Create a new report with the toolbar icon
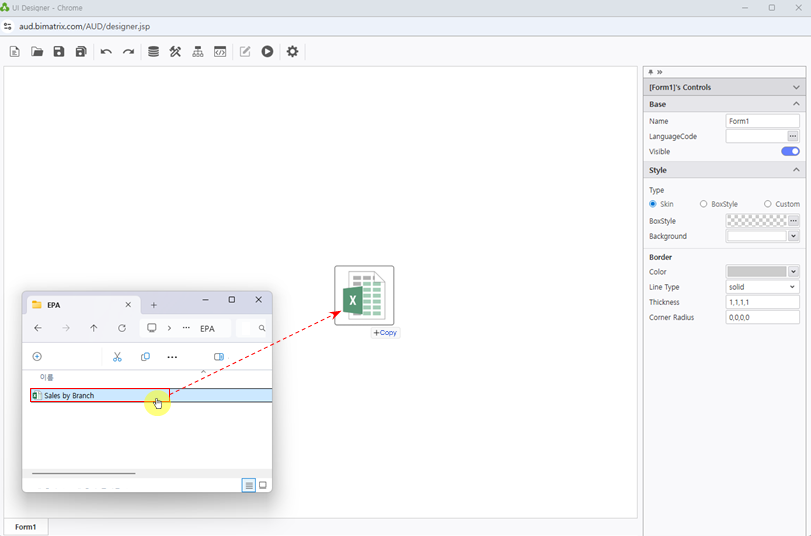Screen dimensions: 811x536 (15, 52)
